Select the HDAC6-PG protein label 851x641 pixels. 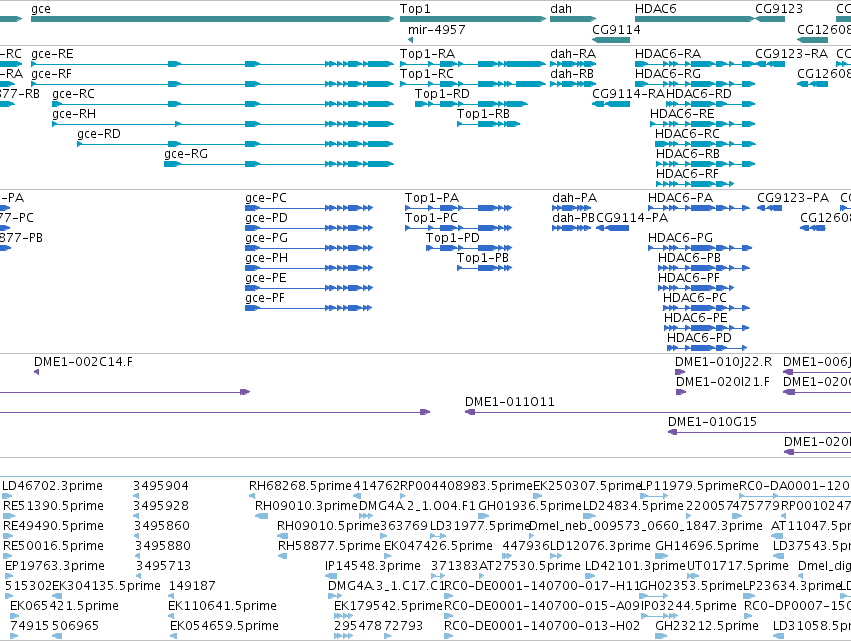tap(680, 238)
